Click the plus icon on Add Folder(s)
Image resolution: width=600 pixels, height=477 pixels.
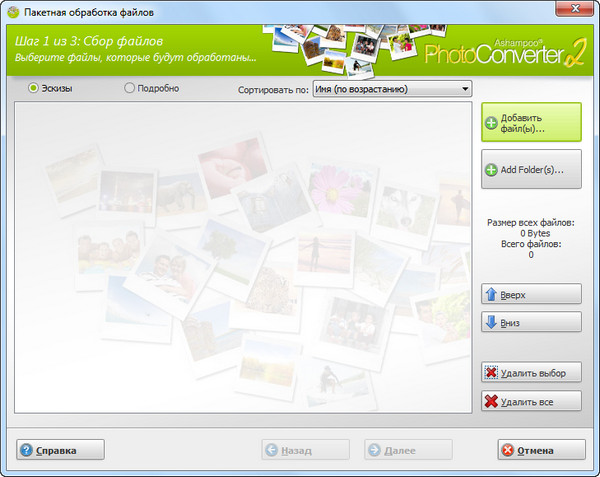[x=491, y=171]
